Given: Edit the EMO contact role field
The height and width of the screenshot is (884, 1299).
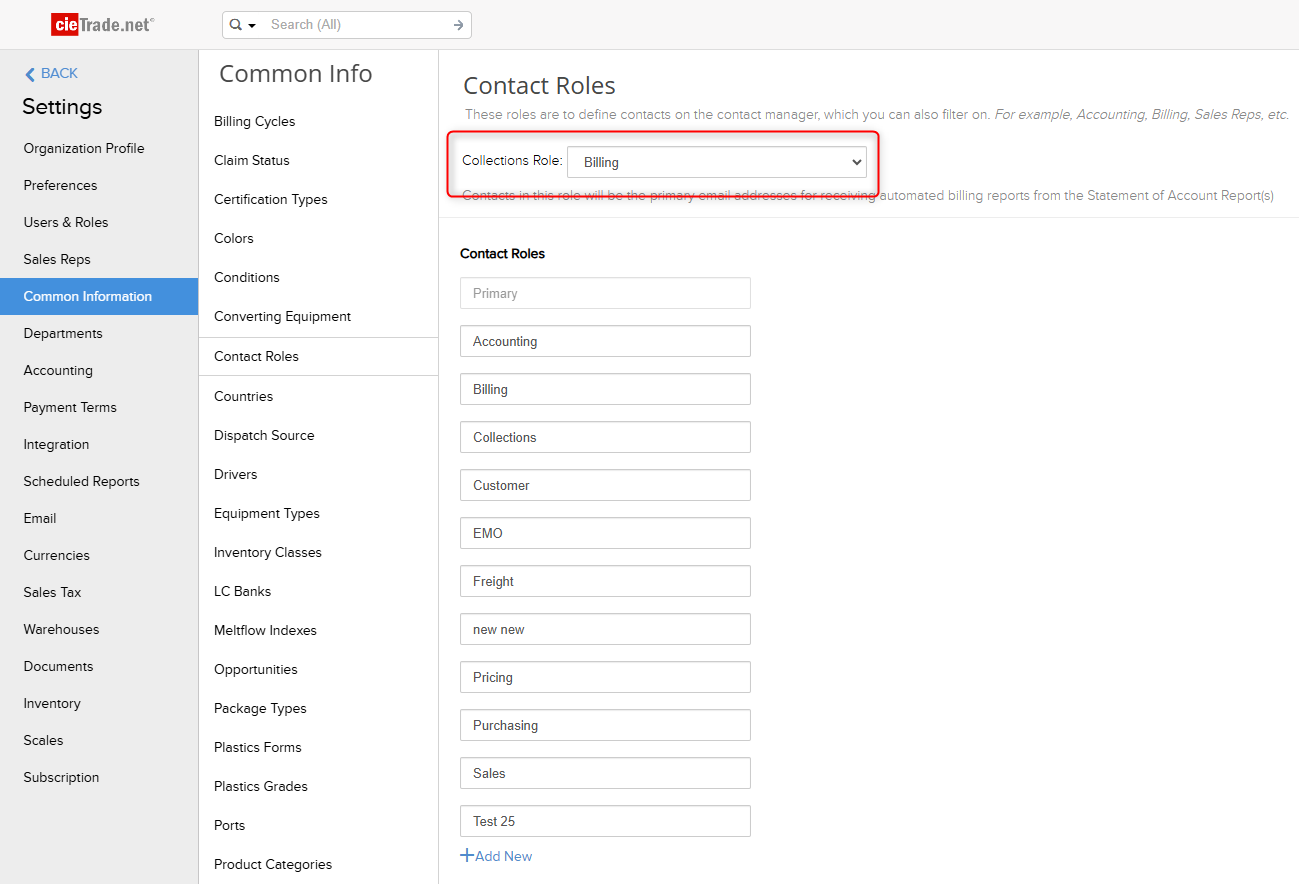Looking at the screenshot, I should click(605, 533).
